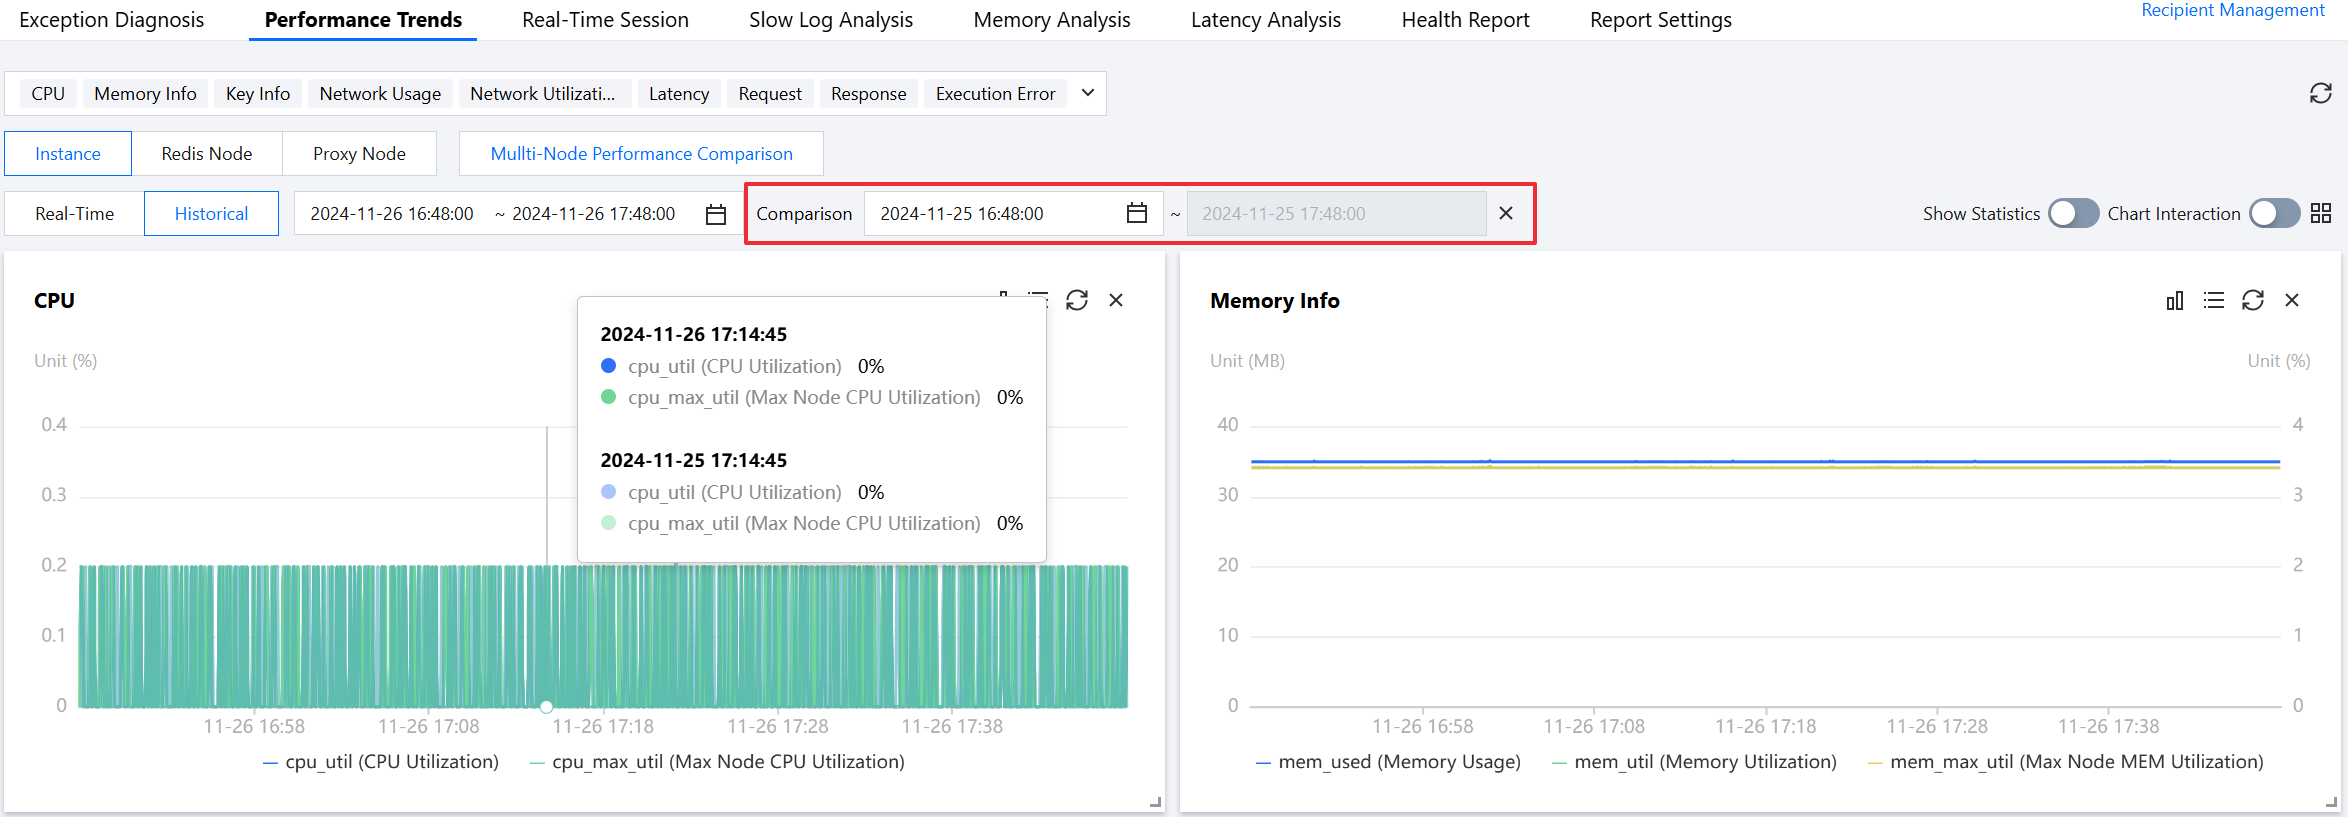Select the Redis Node view
The height and width of the screenshot is (817, 2348).
click(206, 154)
